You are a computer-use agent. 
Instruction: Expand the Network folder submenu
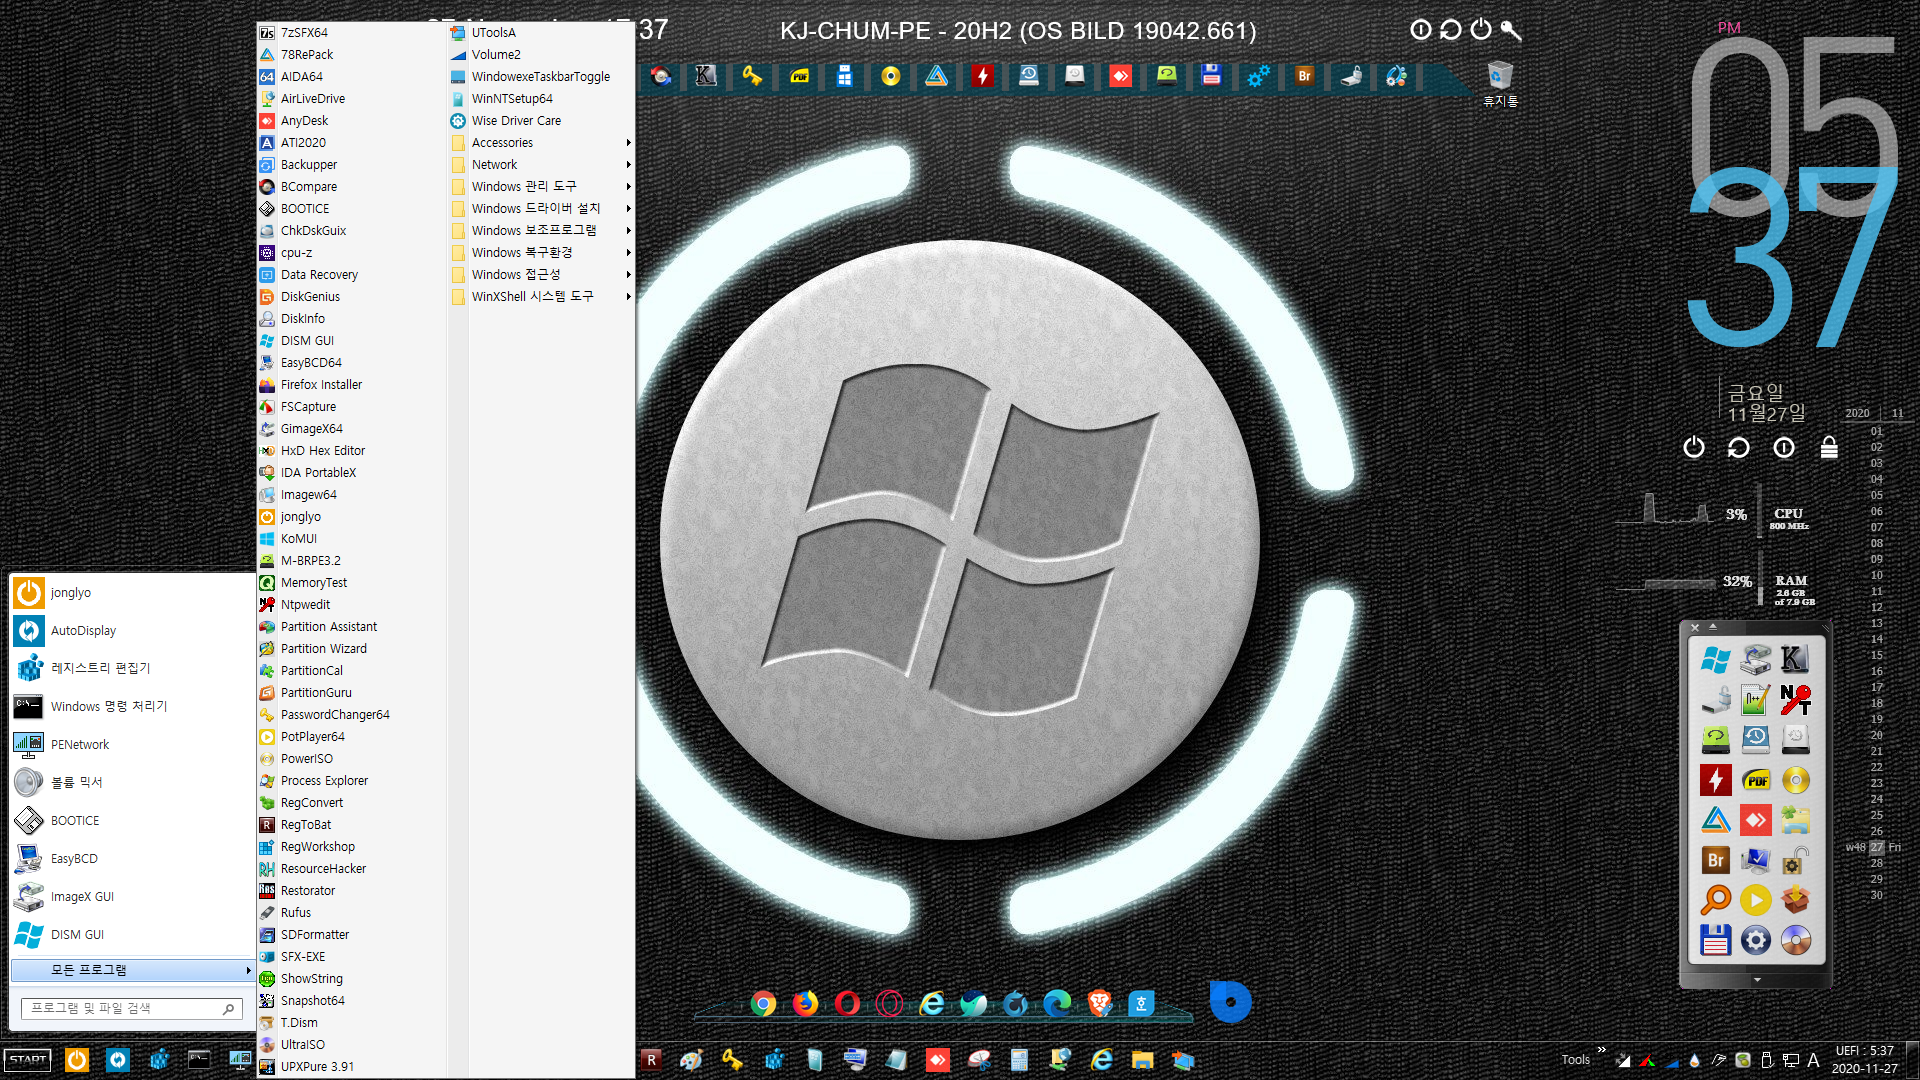coord(541,165)
